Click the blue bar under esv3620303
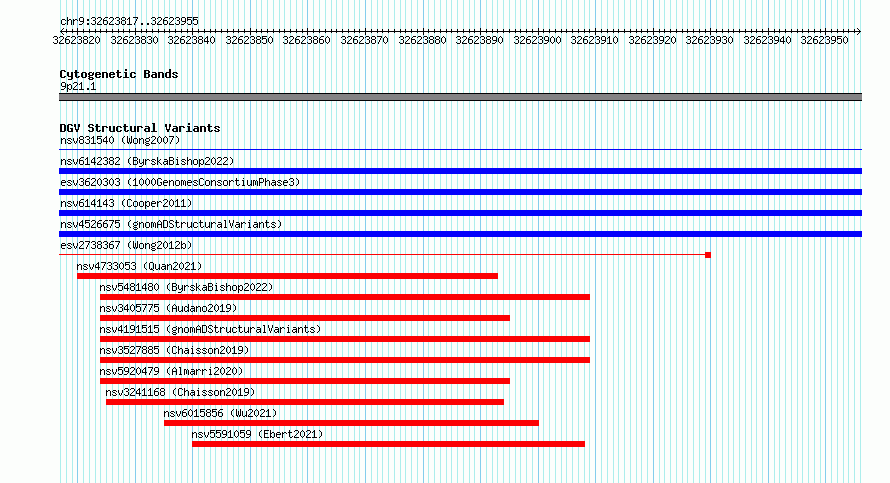 click(x=460, y=192)
